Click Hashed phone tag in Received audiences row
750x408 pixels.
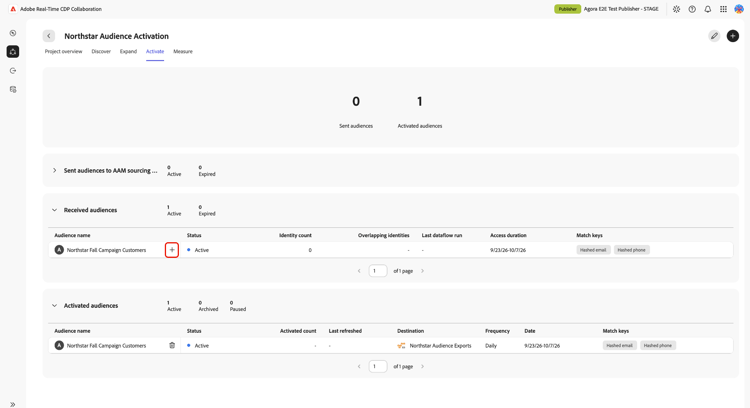[631, 250]
